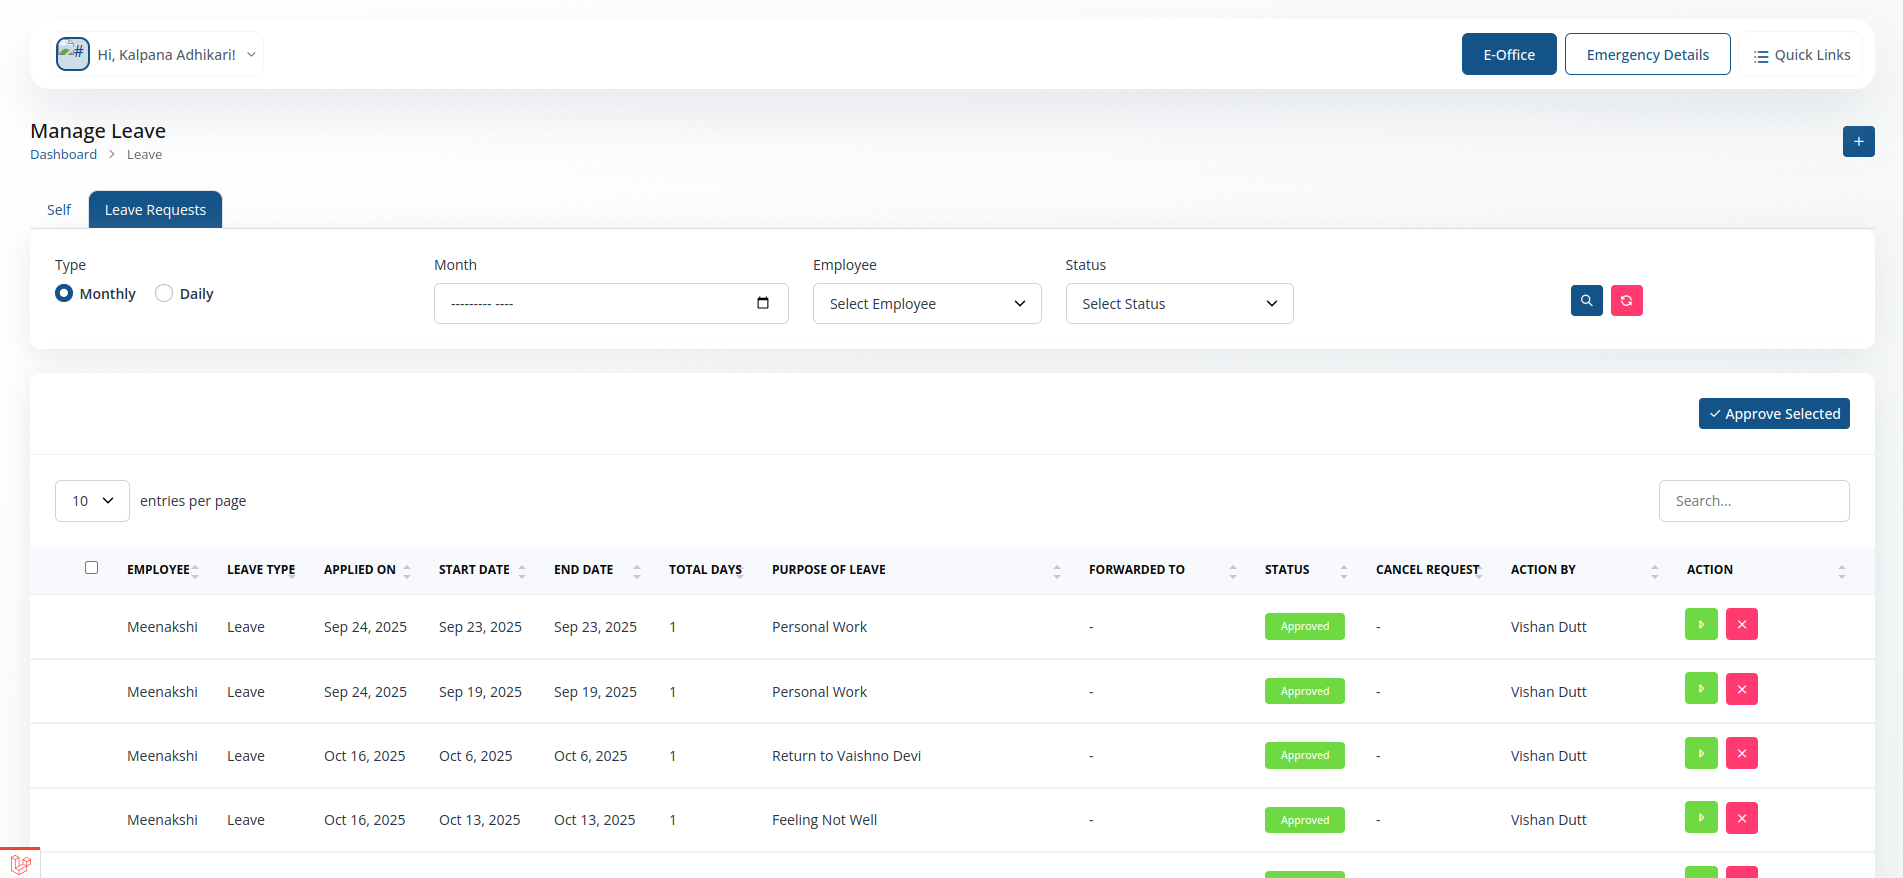Sort by Status column arrows

click(x=1344, y=571)
